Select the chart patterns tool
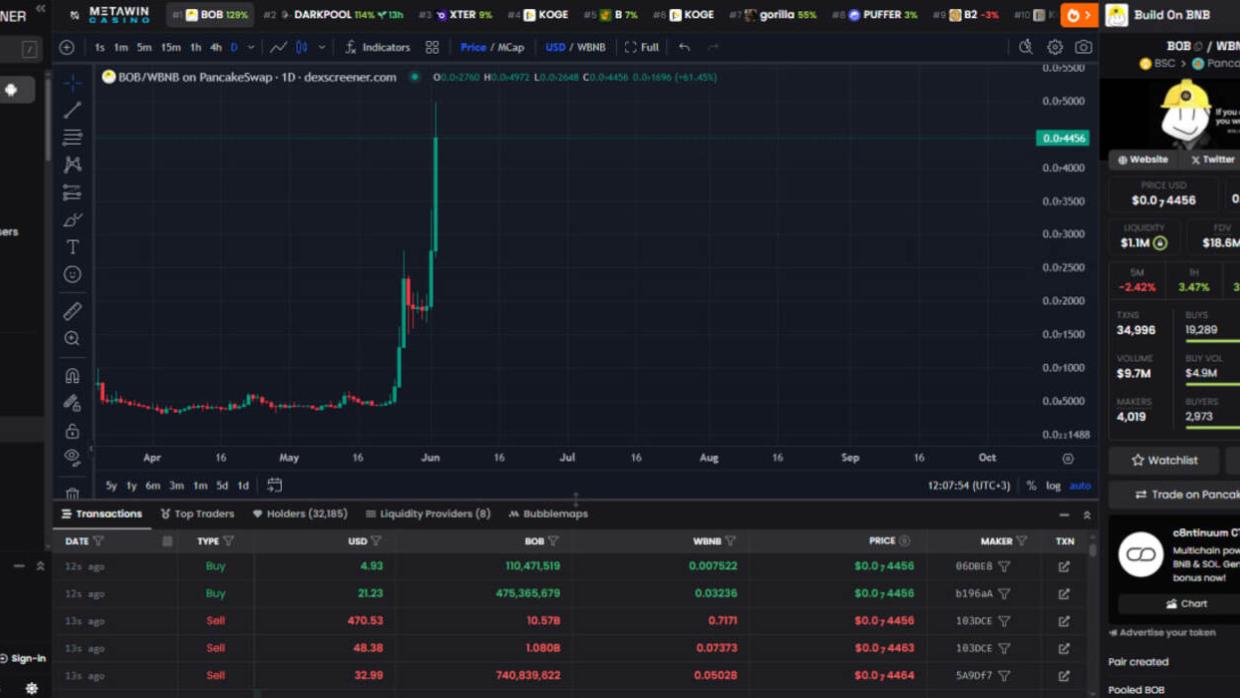The height and width of the screenshot is (698, 1240). pyautogui.click(x=72, y=164)
